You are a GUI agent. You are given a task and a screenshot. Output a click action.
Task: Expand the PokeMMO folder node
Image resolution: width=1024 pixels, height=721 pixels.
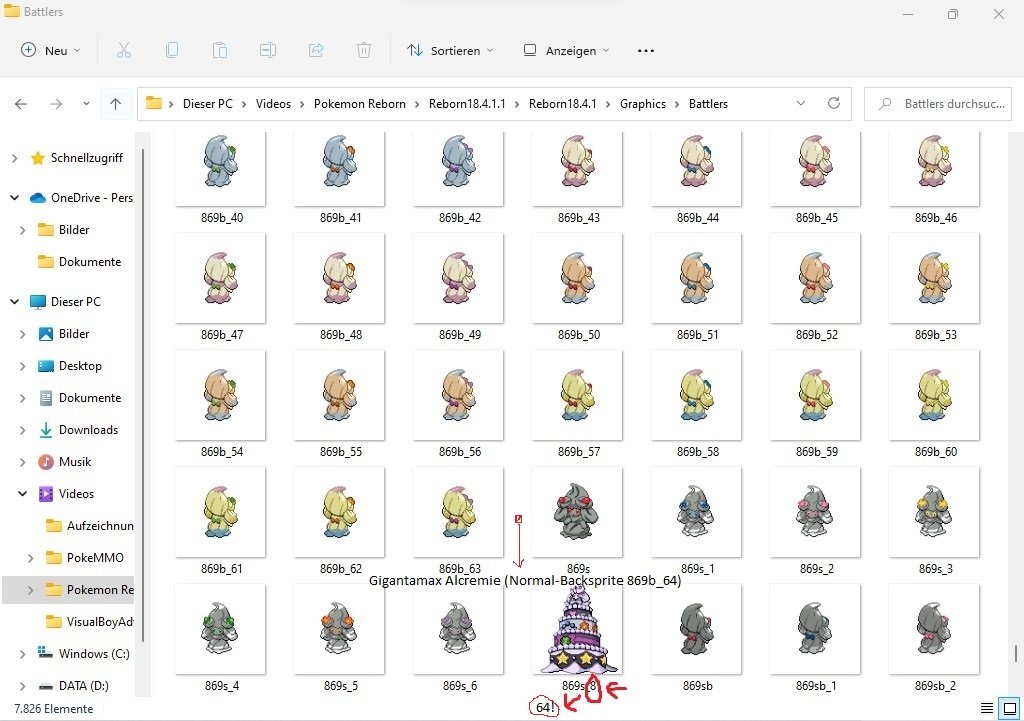click(x=31, y=558)
